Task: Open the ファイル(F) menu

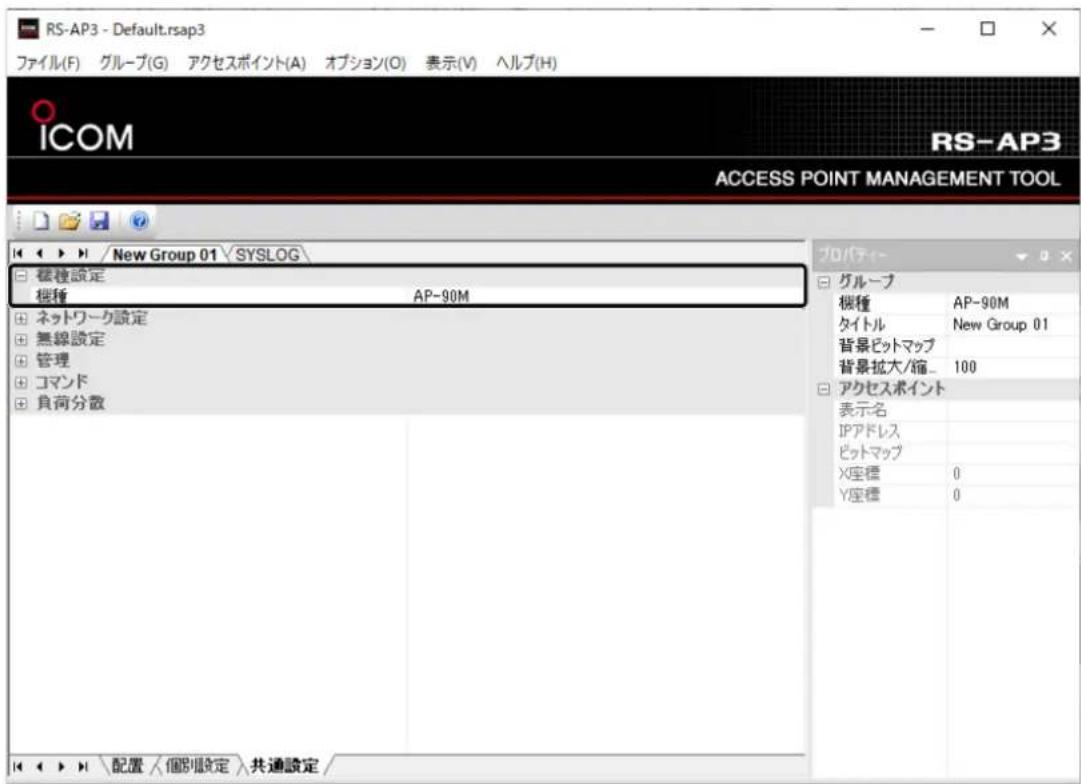Action: [x=48, y=63]
